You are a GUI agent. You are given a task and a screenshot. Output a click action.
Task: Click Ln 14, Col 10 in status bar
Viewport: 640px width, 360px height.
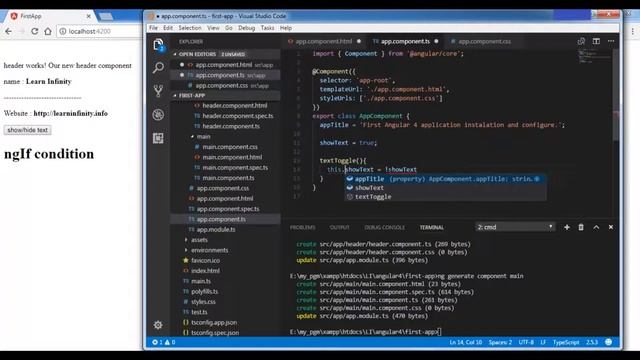point(465,342)
